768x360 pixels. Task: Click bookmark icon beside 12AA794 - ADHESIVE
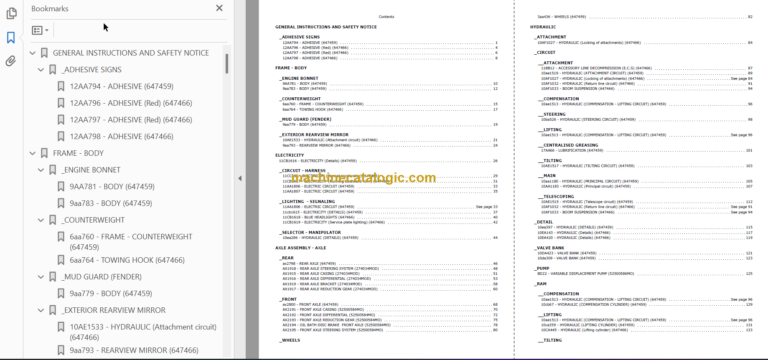(61, 86)
